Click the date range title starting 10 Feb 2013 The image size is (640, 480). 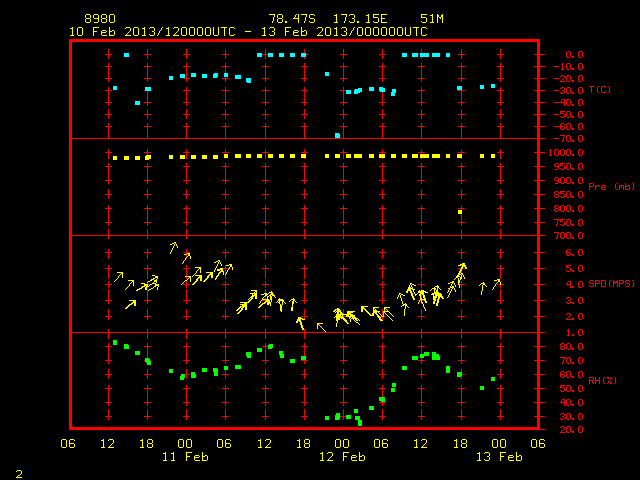pyautogui.click(x=248, y=32)
